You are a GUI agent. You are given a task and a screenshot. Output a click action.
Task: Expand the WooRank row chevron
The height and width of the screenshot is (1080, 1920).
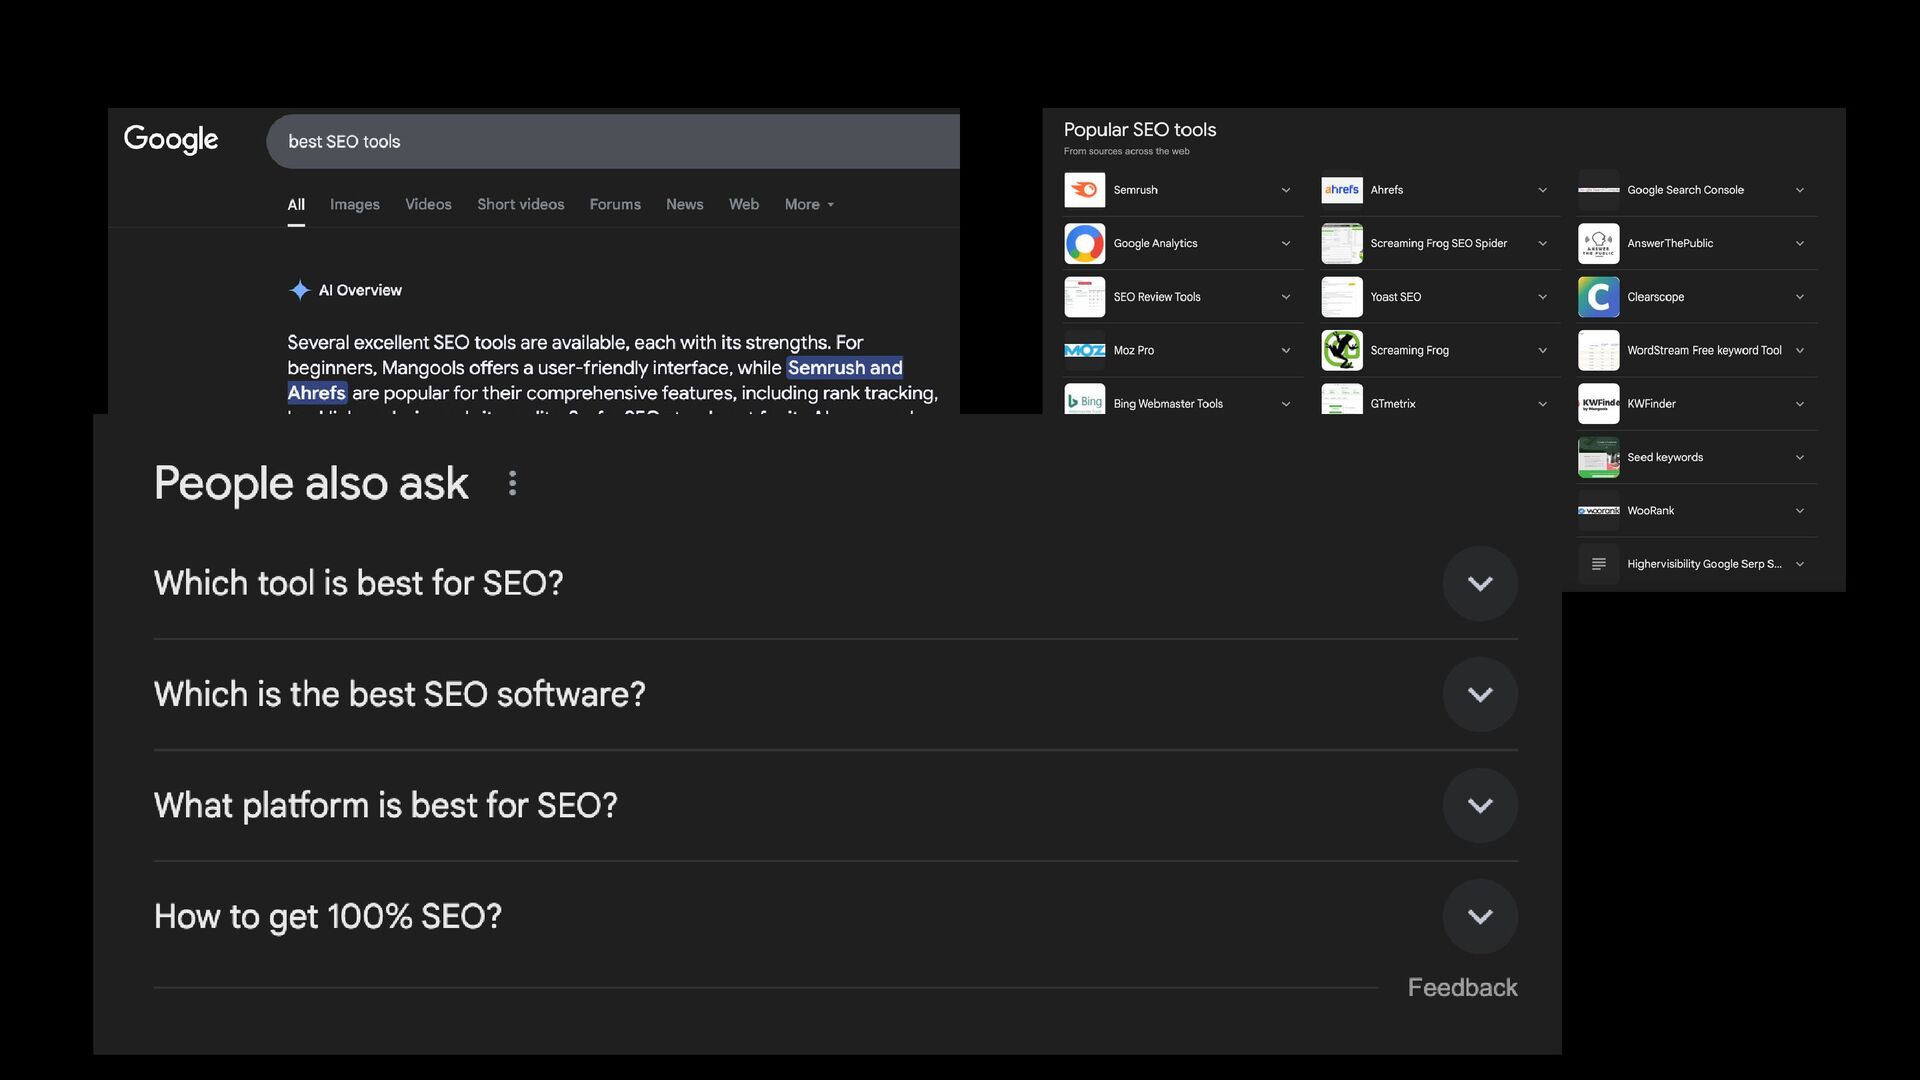coord(1799,511)
